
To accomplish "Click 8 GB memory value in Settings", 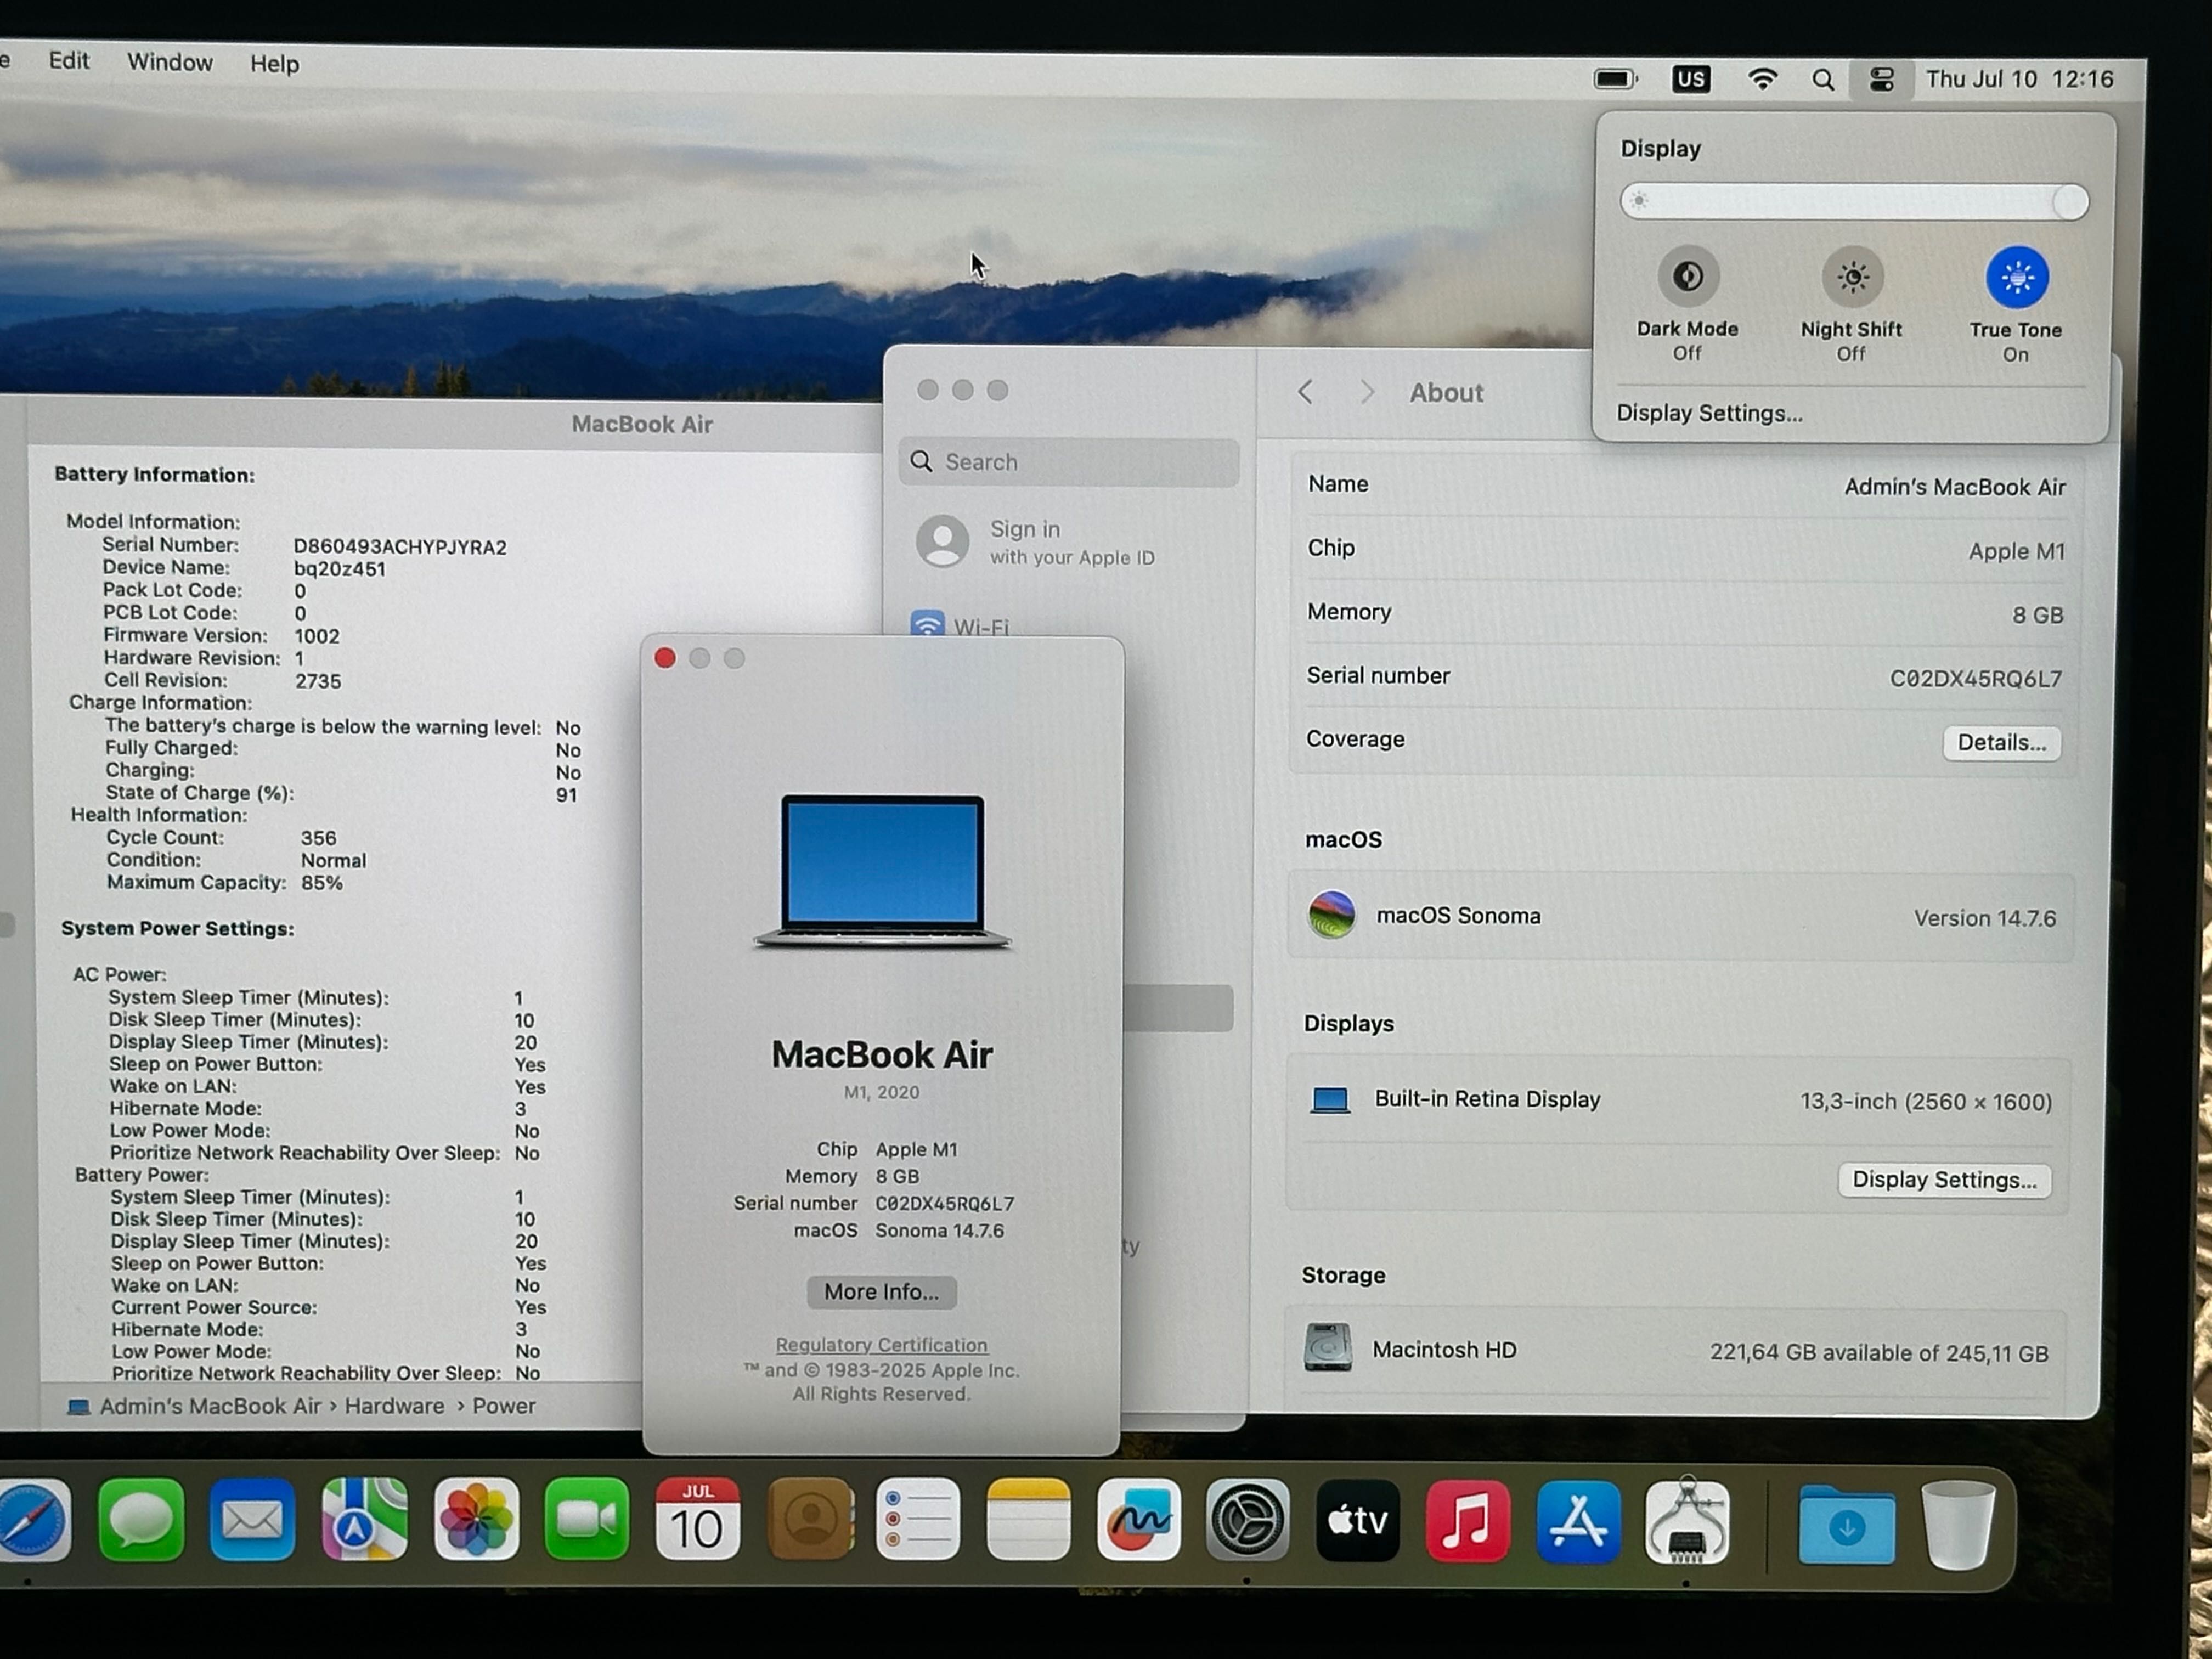I will point(2038,615).
